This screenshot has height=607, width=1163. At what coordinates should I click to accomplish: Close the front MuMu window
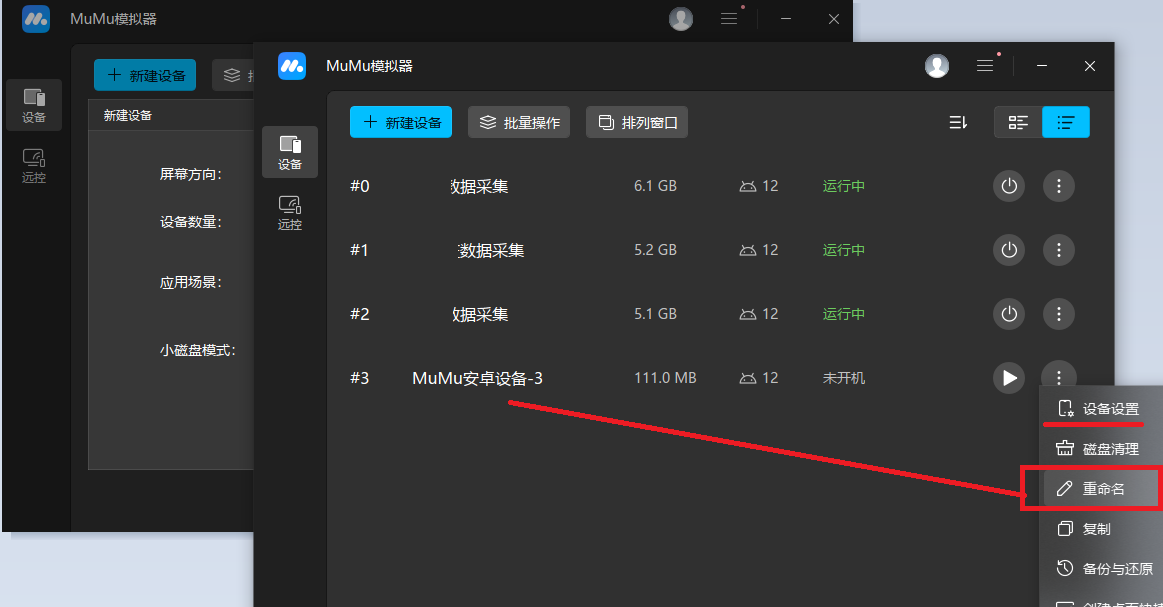1090,66
